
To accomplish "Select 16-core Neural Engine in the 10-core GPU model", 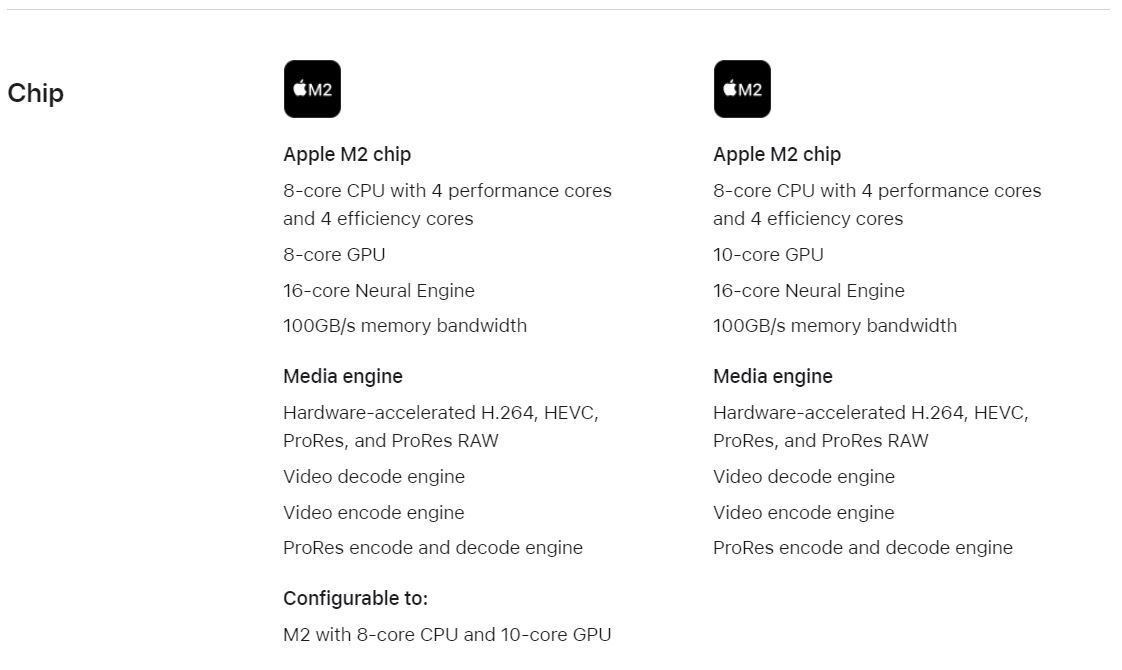I will tap(809, 290).
